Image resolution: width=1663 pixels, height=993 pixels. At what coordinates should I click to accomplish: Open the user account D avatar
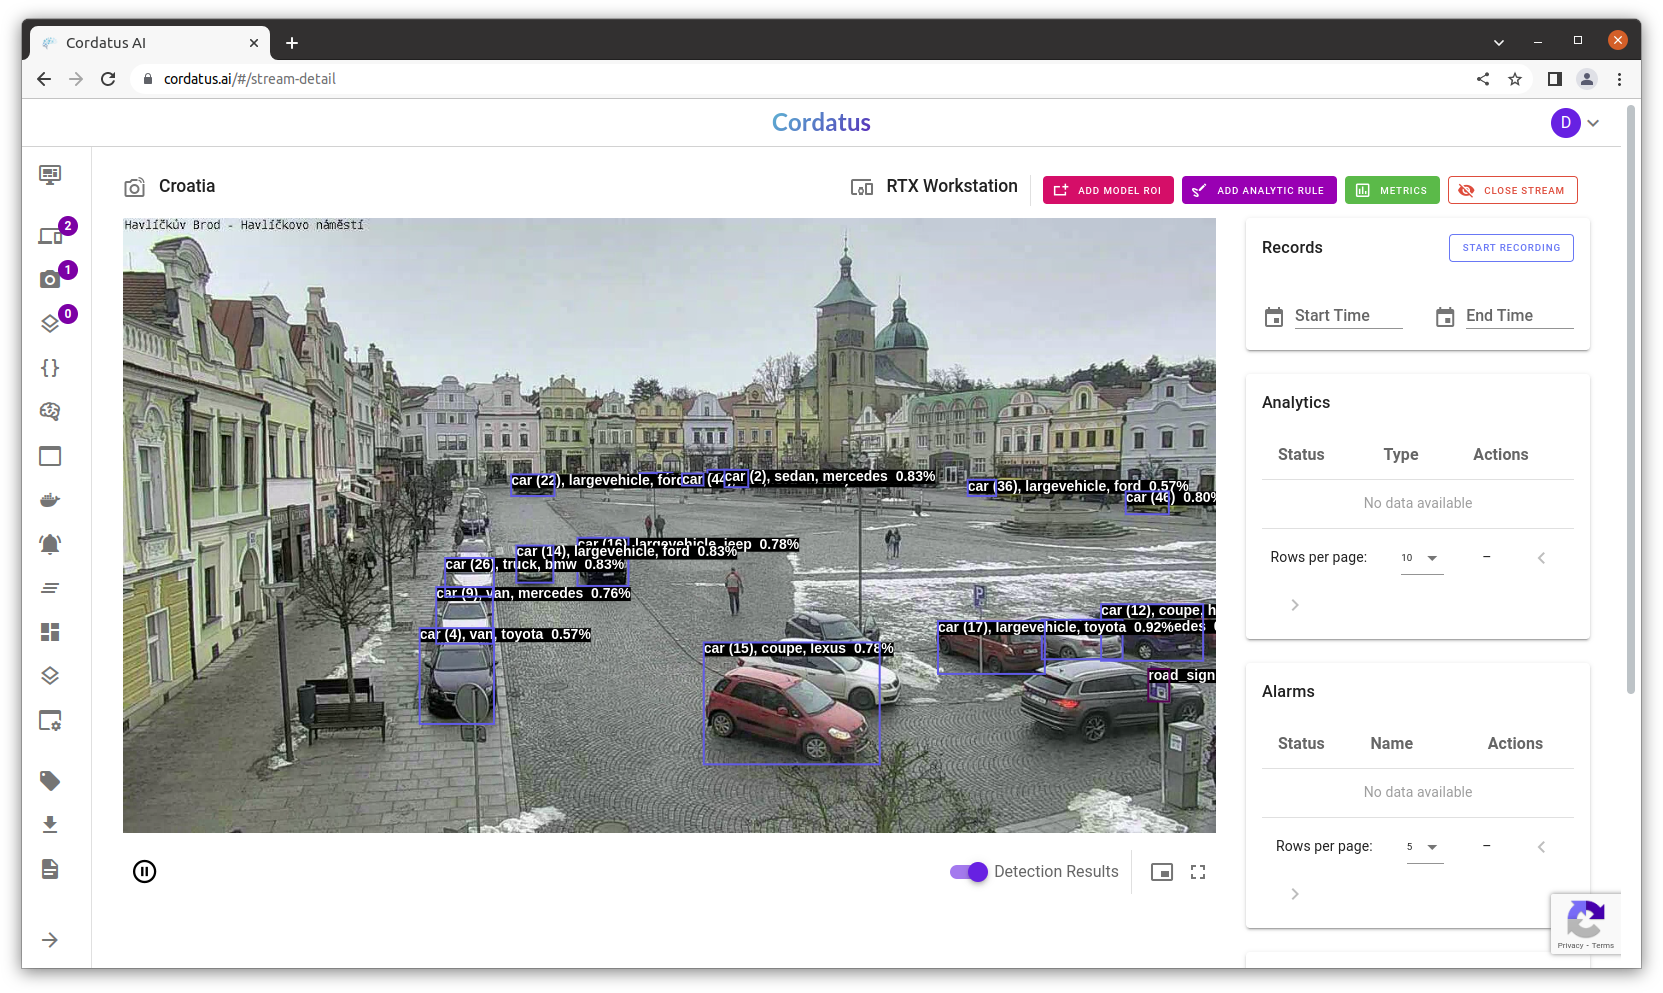click(x=1566, y=123)
